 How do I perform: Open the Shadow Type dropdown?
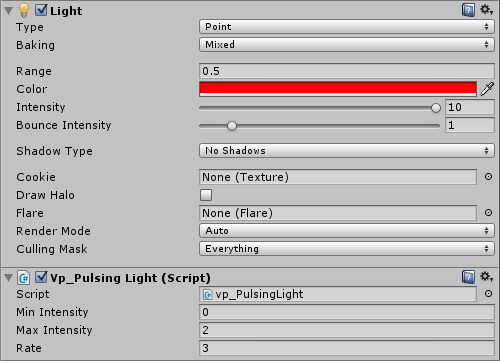coord(347,151)
